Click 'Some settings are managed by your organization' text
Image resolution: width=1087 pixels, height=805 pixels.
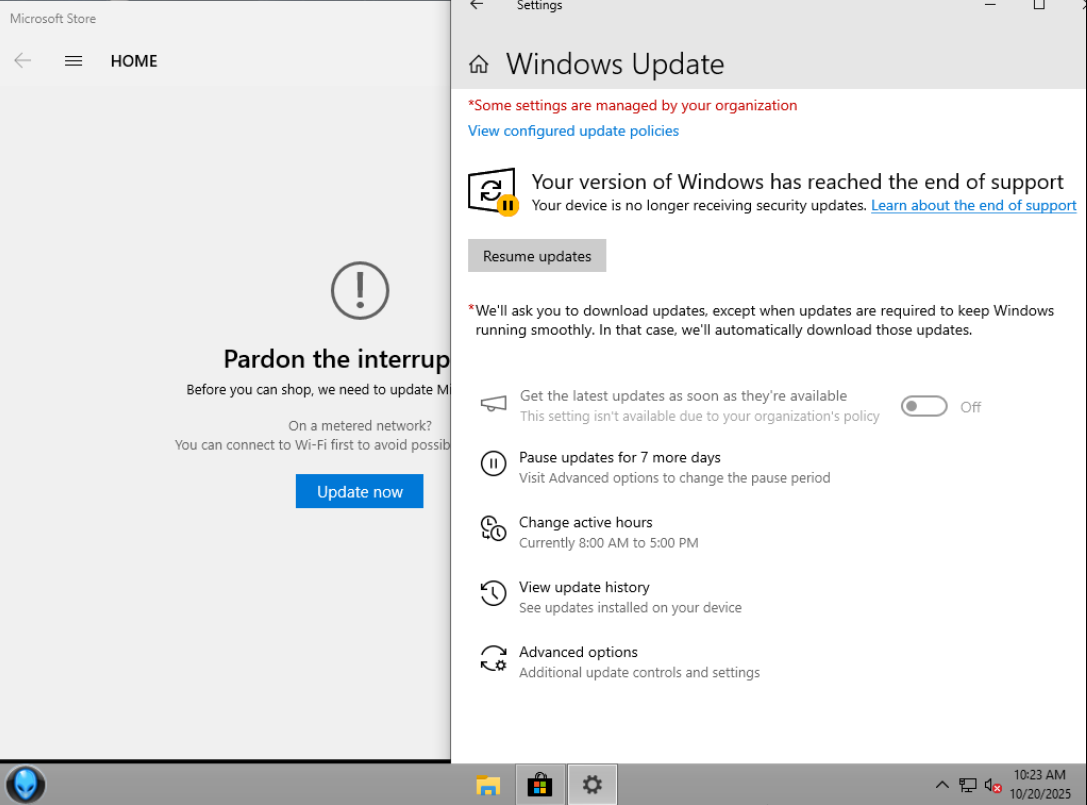tap(632, 105)
